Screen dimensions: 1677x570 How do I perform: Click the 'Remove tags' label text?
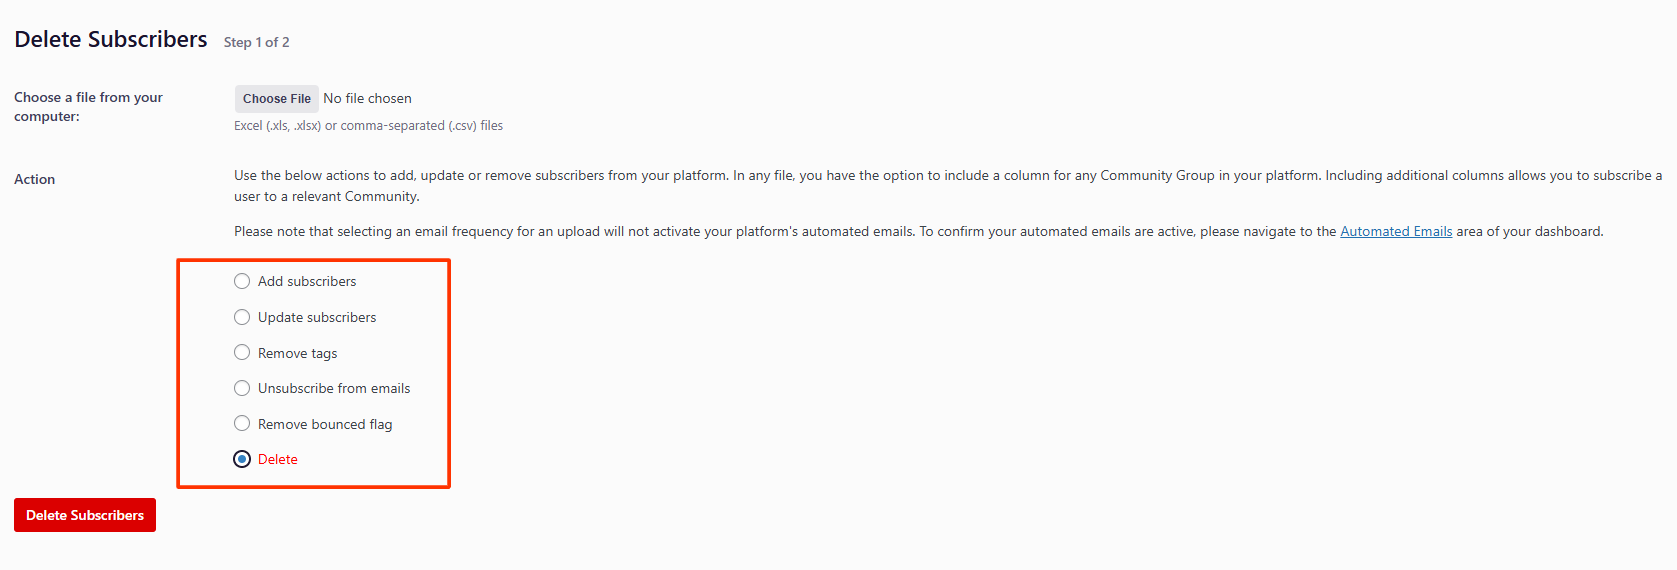tap(297, 353)
